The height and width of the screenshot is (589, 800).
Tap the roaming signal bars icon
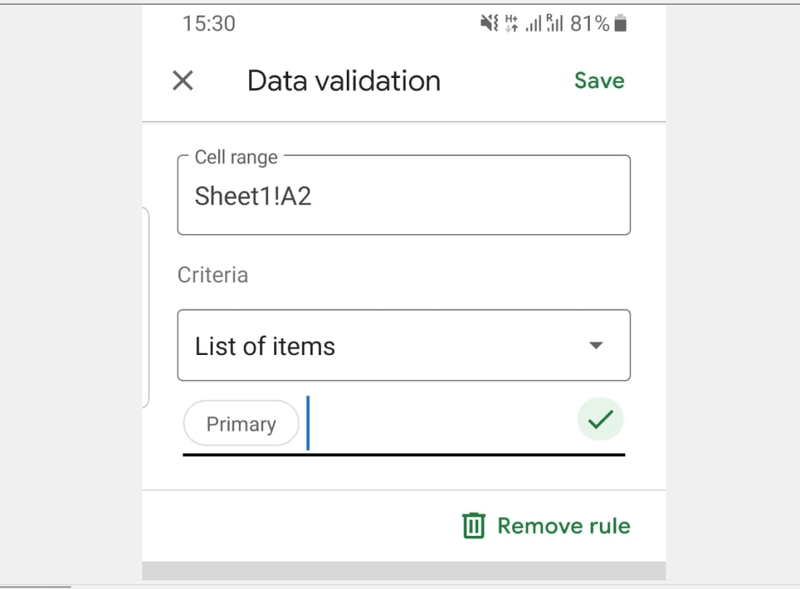coord(554,23)
